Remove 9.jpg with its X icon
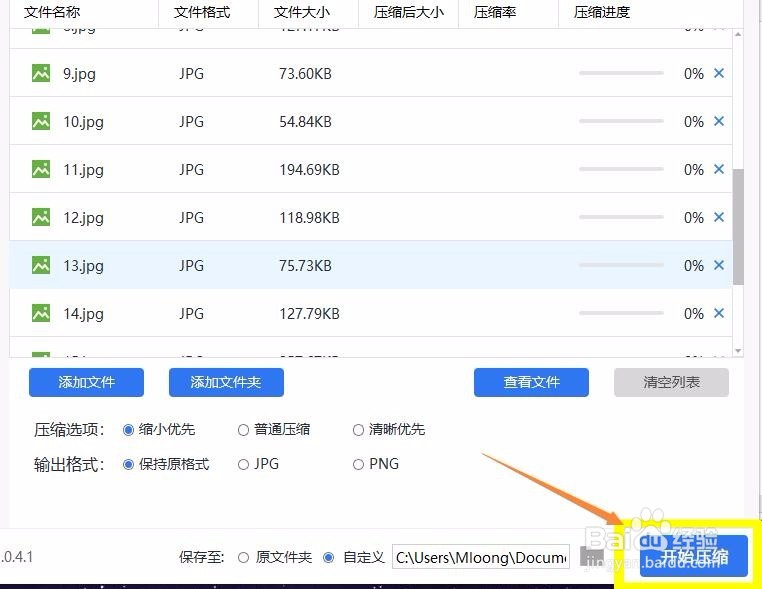The image size is (762, 589). 719,73
